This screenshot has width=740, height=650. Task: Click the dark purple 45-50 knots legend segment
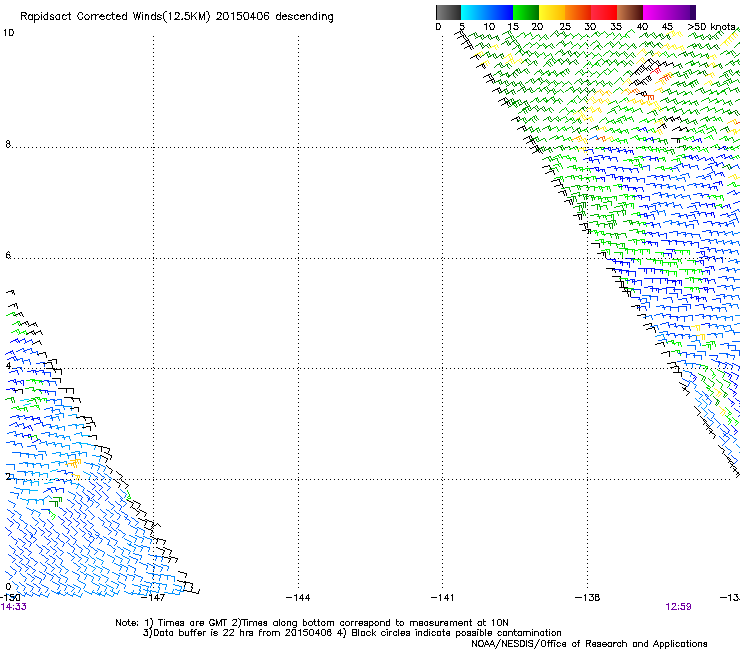[682, 12]
